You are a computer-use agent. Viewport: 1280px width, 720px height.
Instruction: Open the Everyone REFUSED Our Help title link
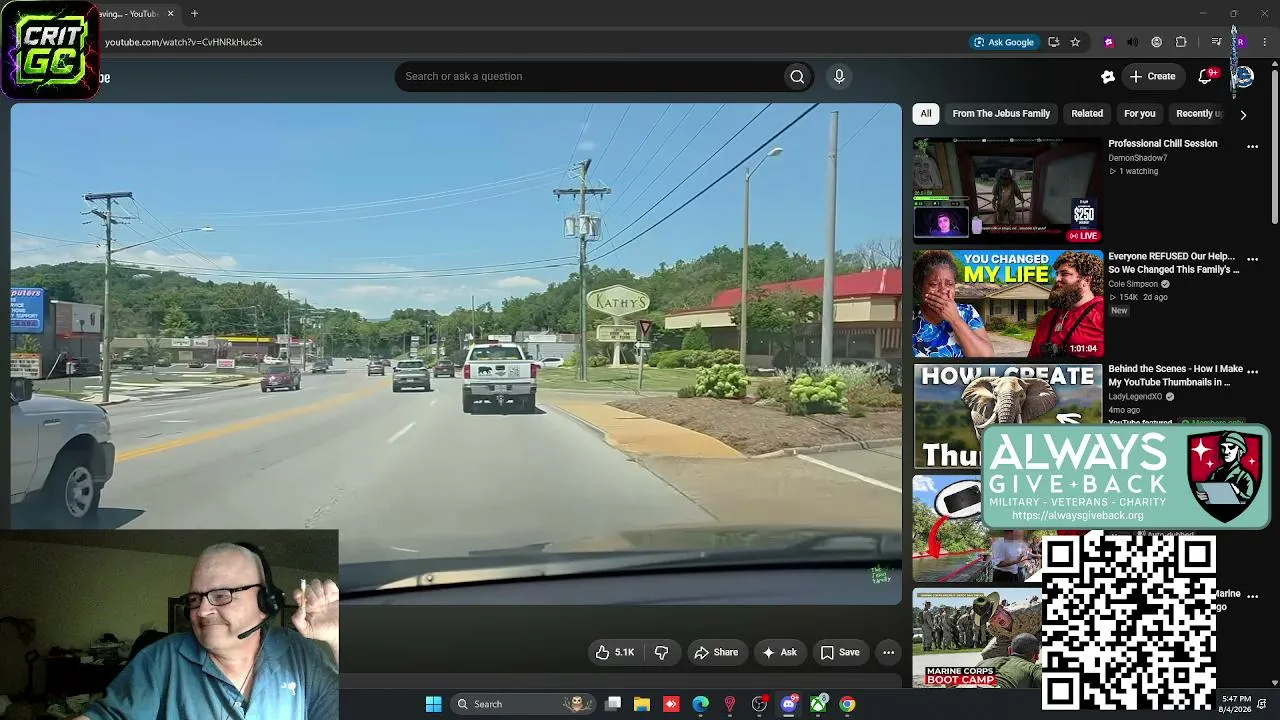(1173, 263)
